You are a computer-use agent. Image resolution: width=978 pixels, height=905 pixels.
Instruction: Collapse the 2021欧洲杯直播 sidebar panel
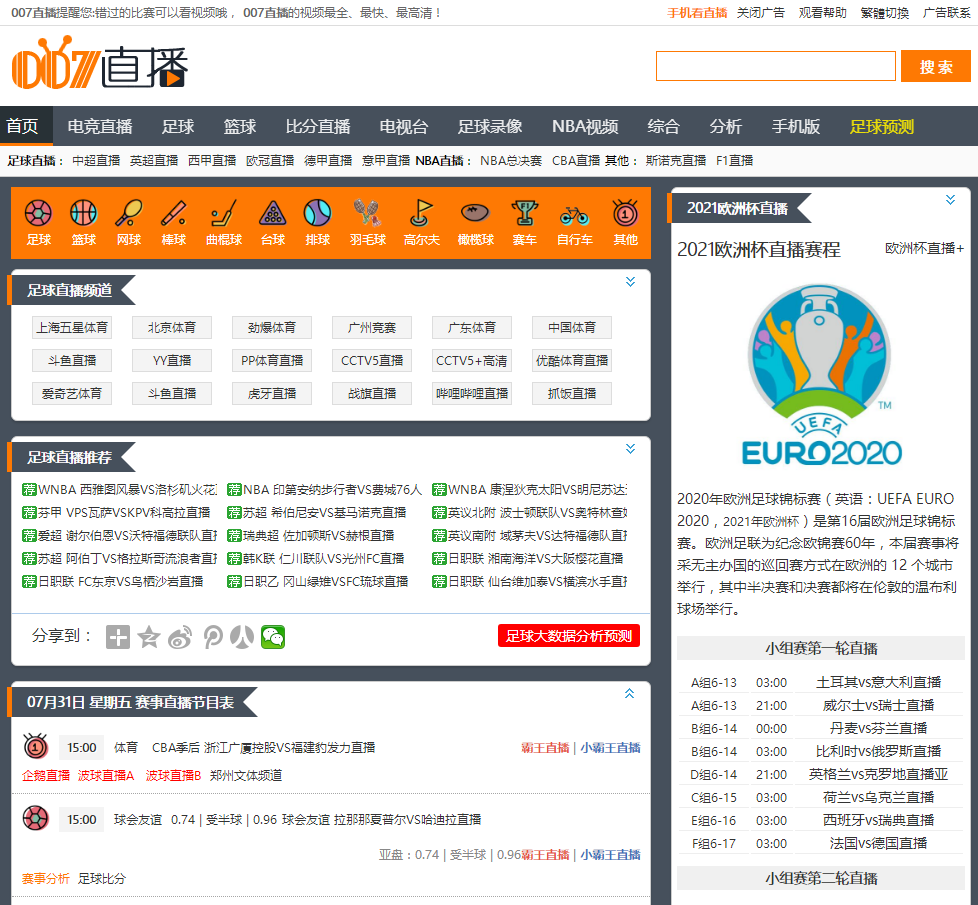(x=951, y=200)
